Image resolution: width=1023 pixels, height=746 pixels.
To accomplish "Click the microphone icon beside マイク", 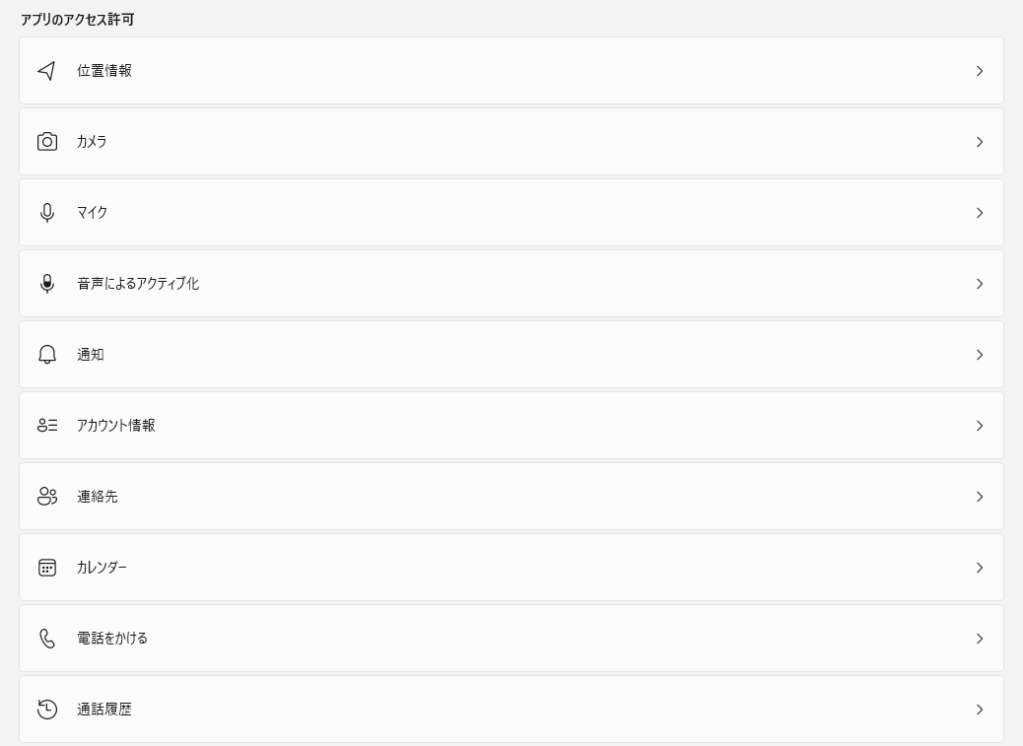I will pos(46,213).
